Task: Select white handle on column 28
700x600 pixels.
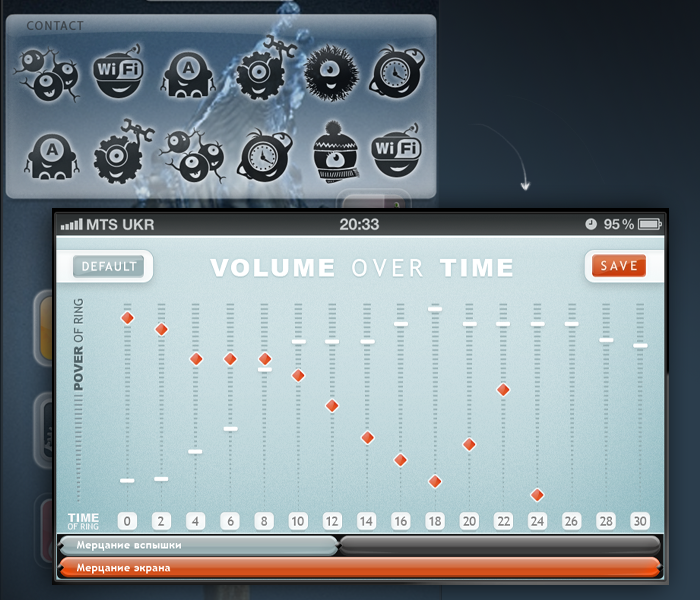Action: pos(606,340)
